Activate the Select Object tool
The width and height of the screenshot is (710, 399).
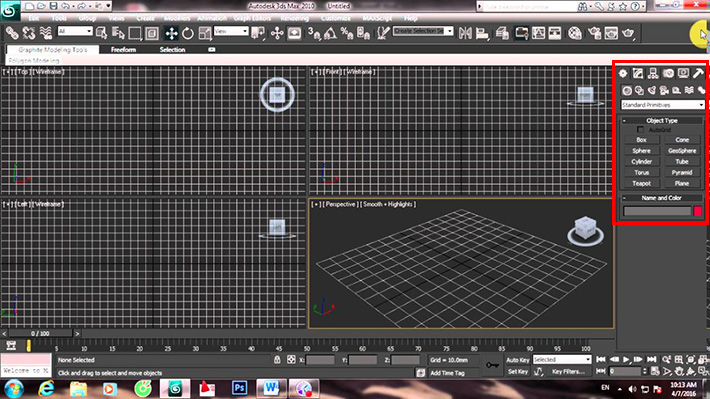click(x=101, y=33)
